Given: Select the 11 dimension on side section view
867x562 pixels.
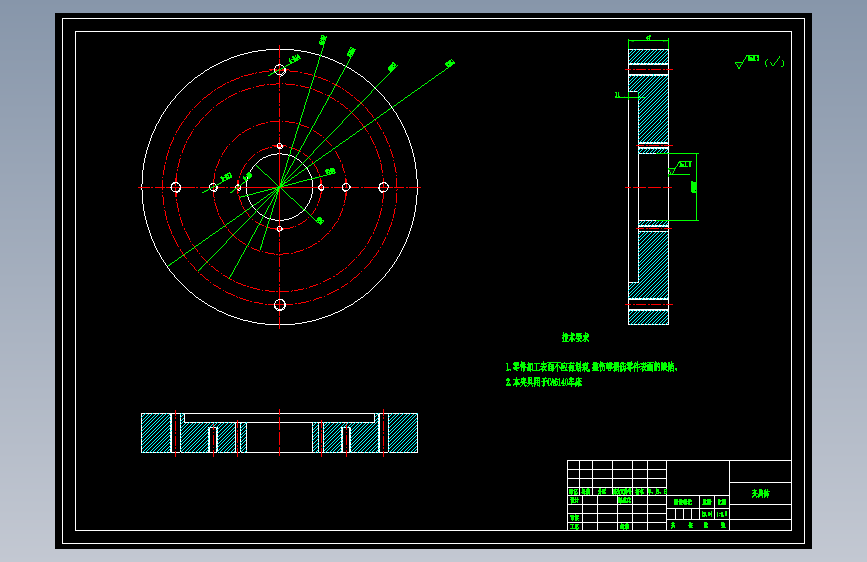Looking at the screenshot, I should click(618, 95).
